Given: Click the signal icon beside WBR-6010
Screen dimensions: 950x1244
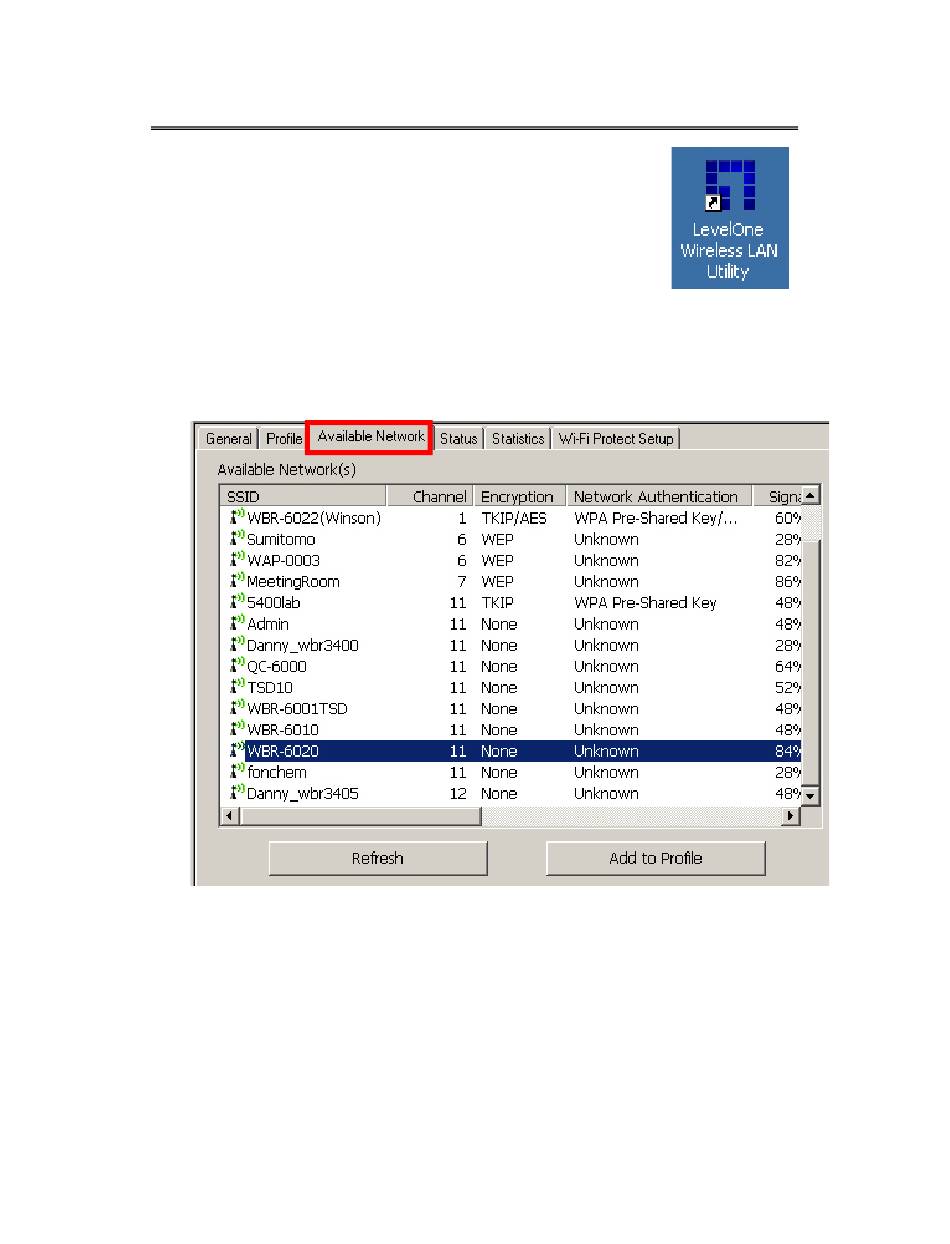Looking at the screenshot, I should coord(237,729).
